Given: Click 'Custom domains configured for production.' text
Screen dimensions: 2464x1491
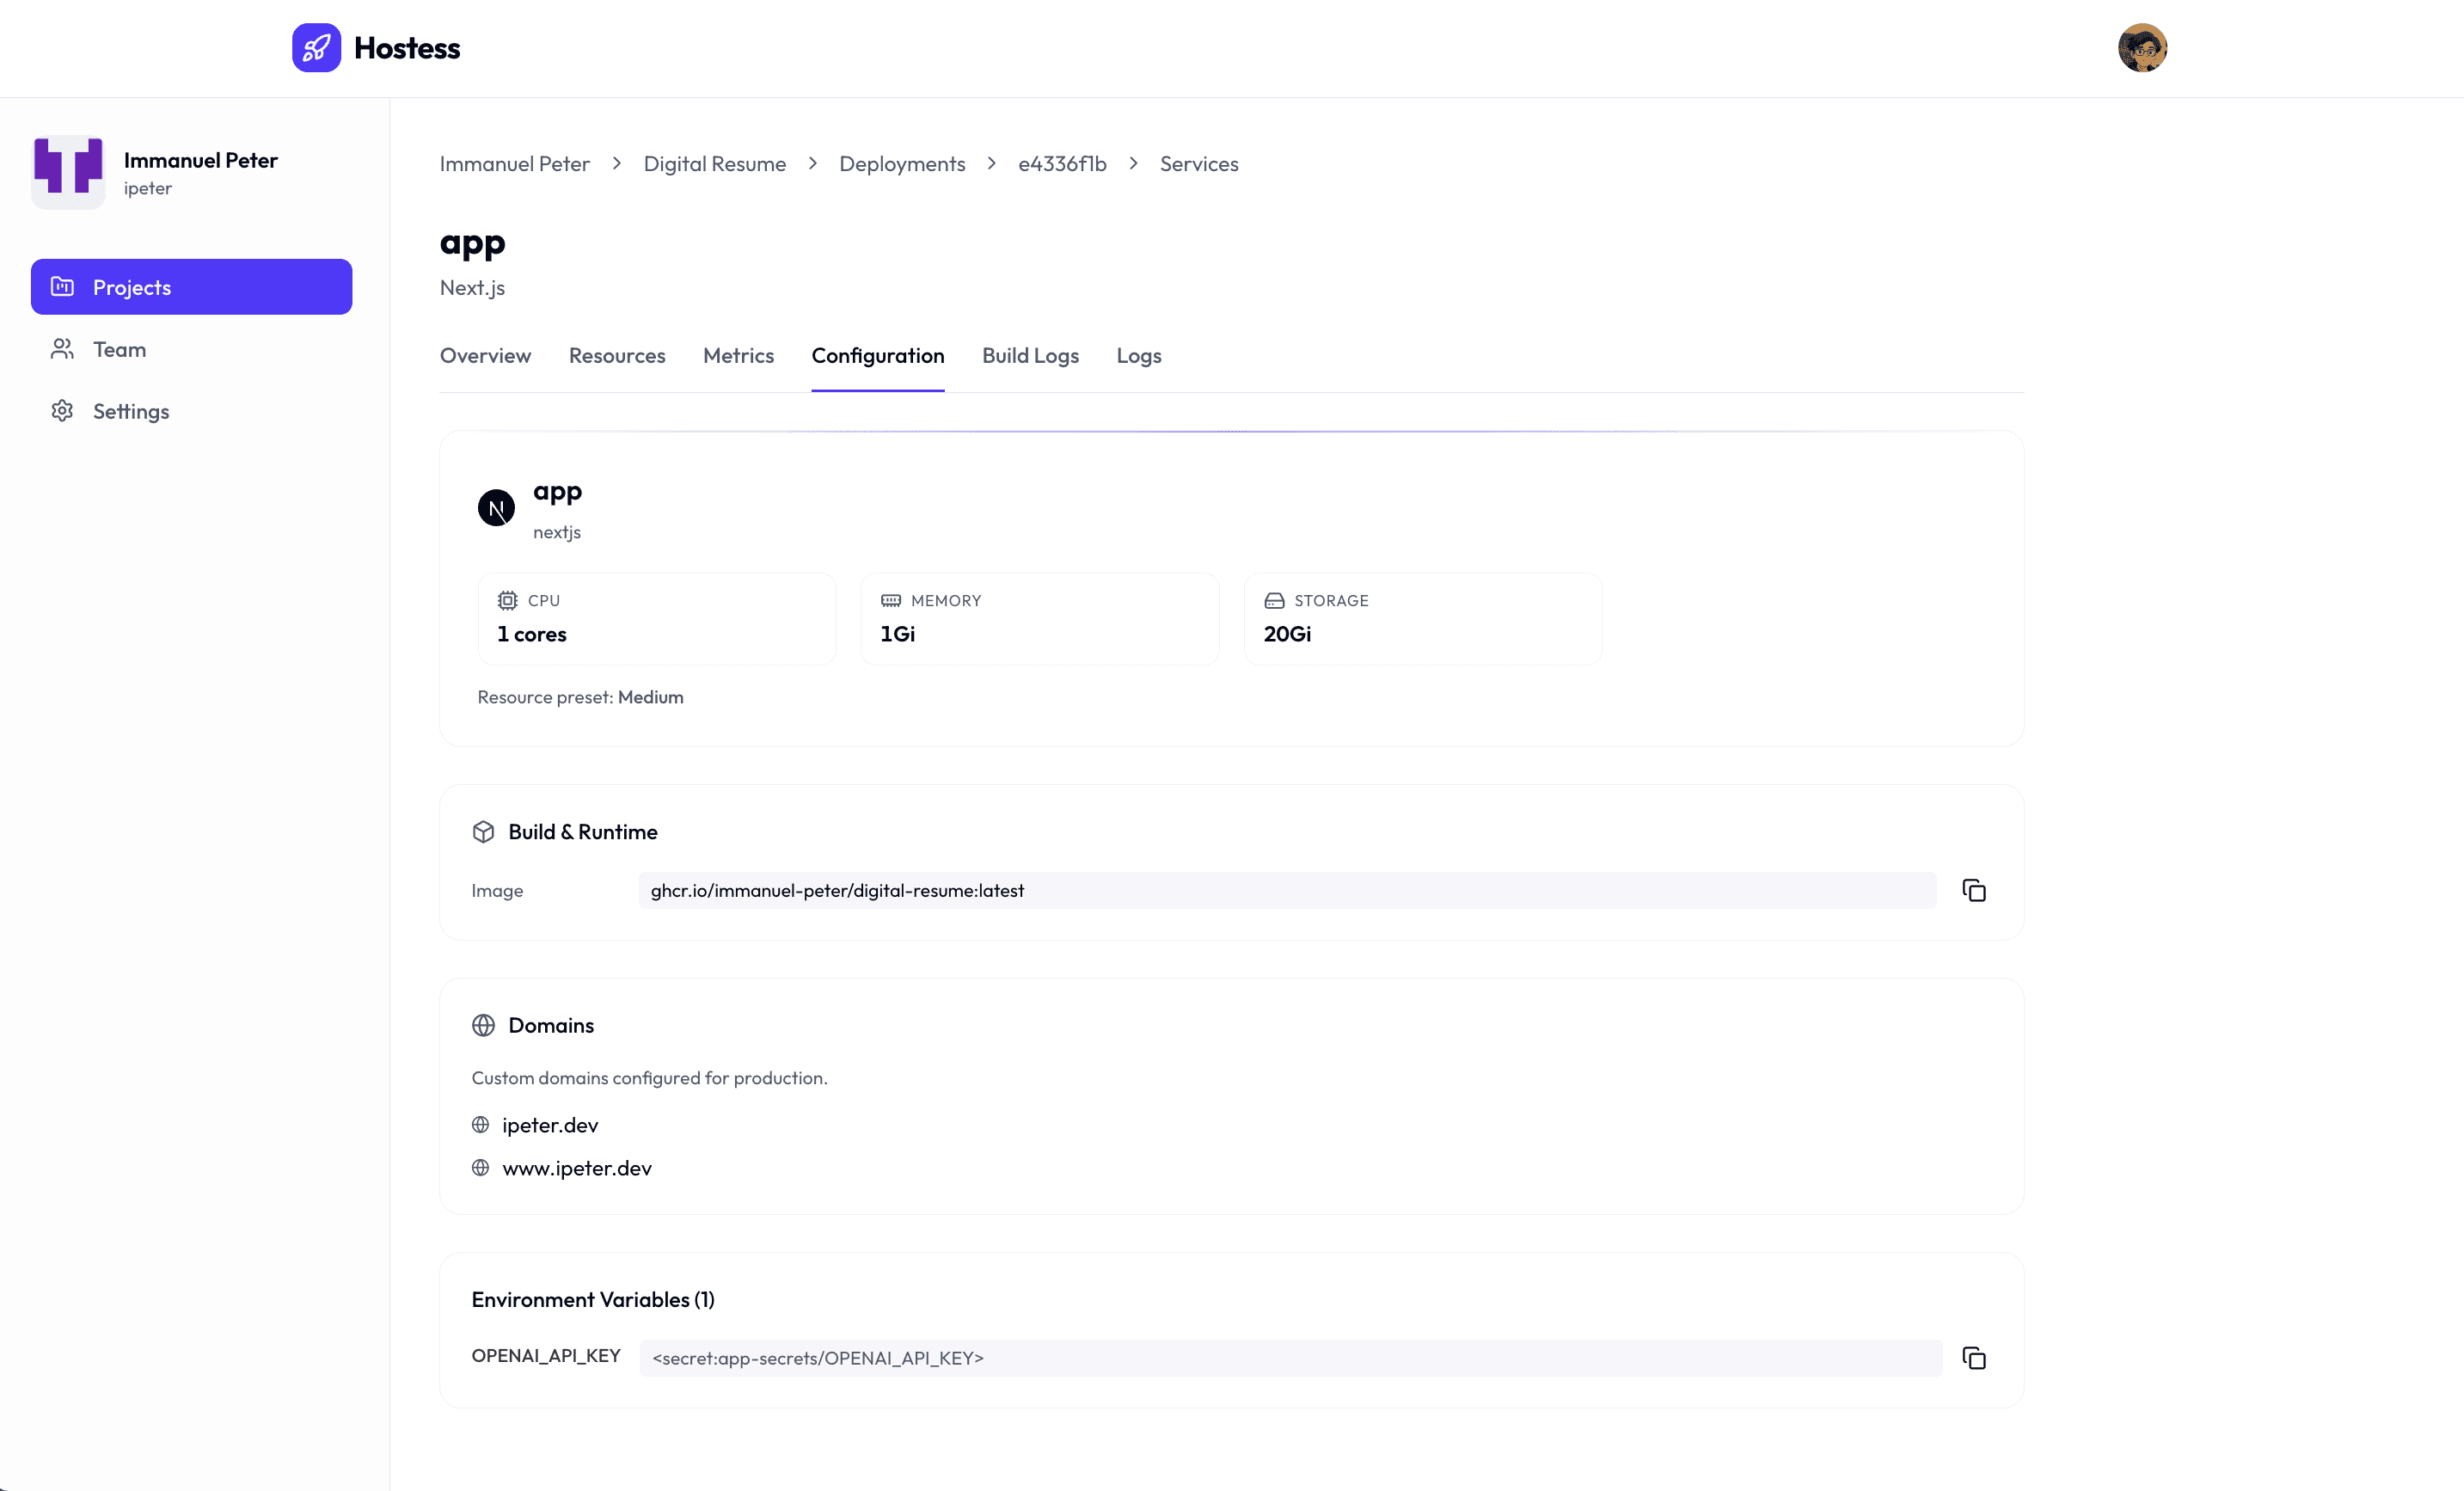Looking at the screenshot, I should tap(649, 1078).
